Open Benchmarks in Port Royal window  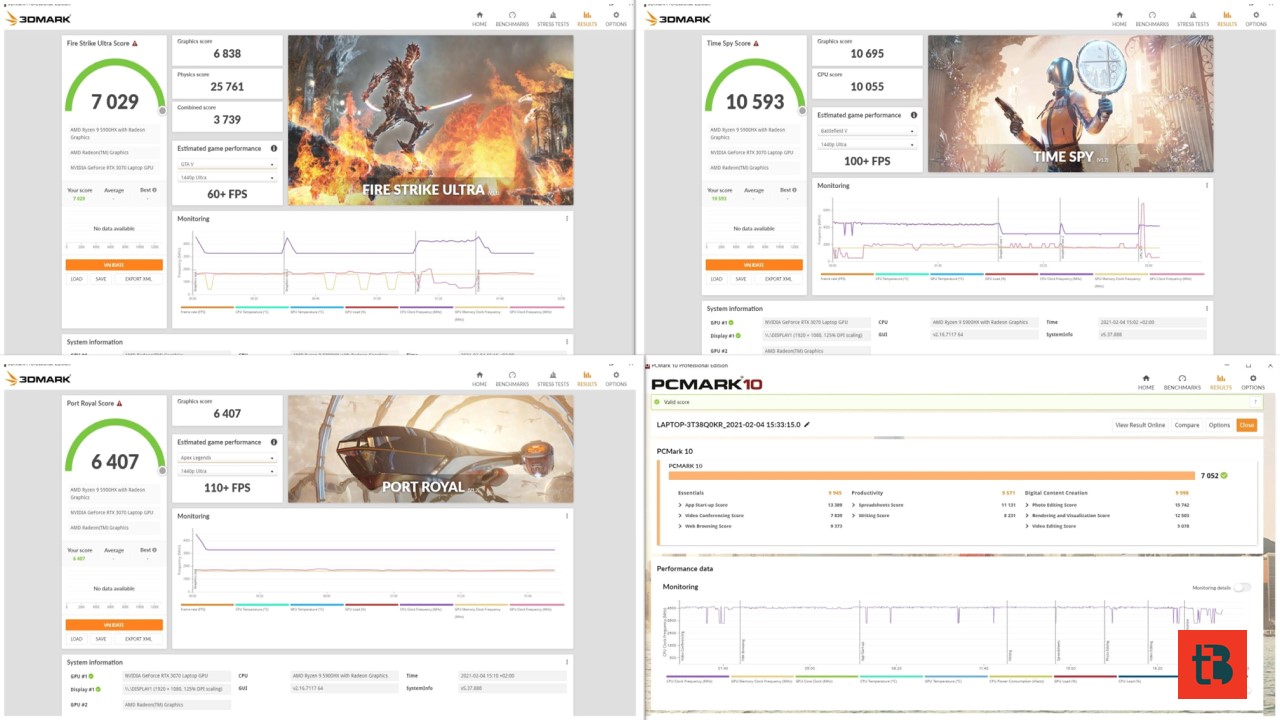pyautogui.click(x=512, y=378)
